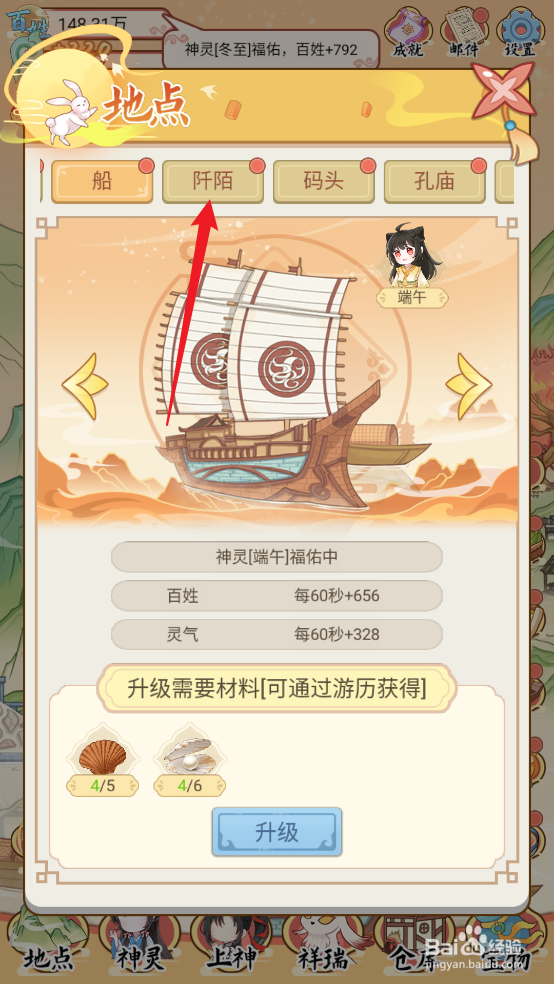Select the 阡陌 location tab

213,181
